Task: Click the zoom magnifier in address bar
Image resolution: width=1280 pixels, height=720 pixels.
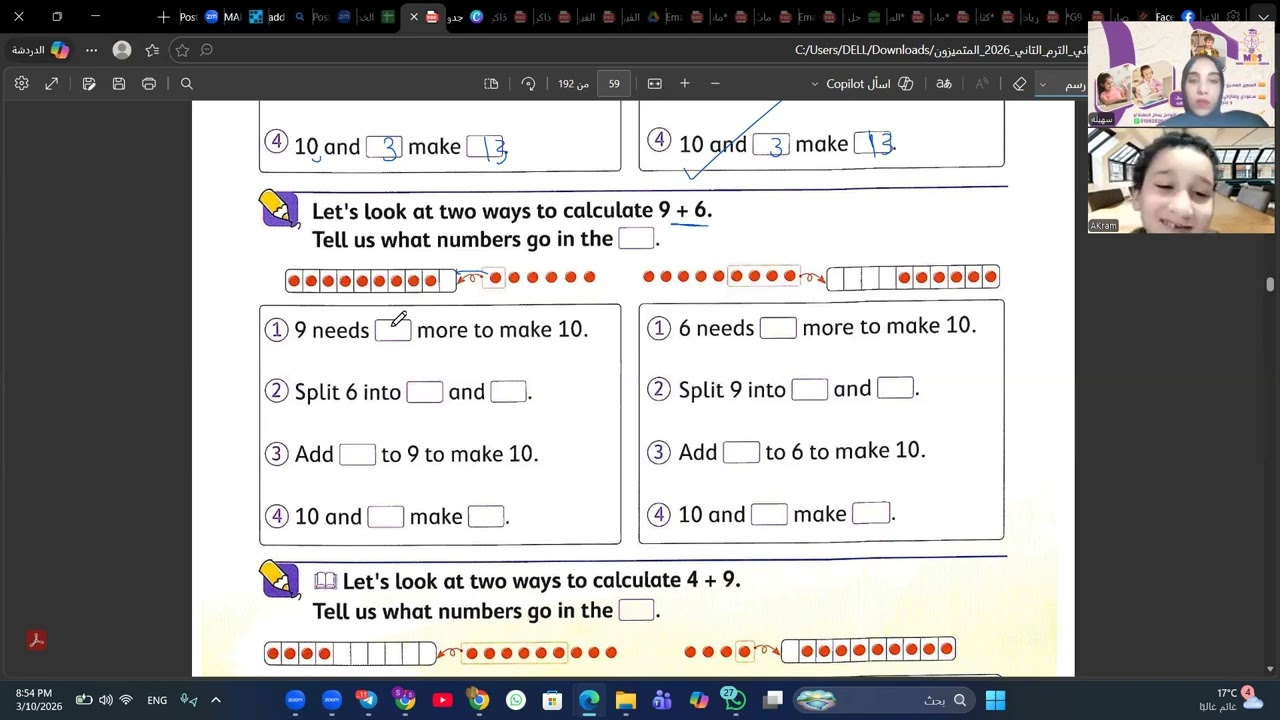Action: (x=207, y=50)
